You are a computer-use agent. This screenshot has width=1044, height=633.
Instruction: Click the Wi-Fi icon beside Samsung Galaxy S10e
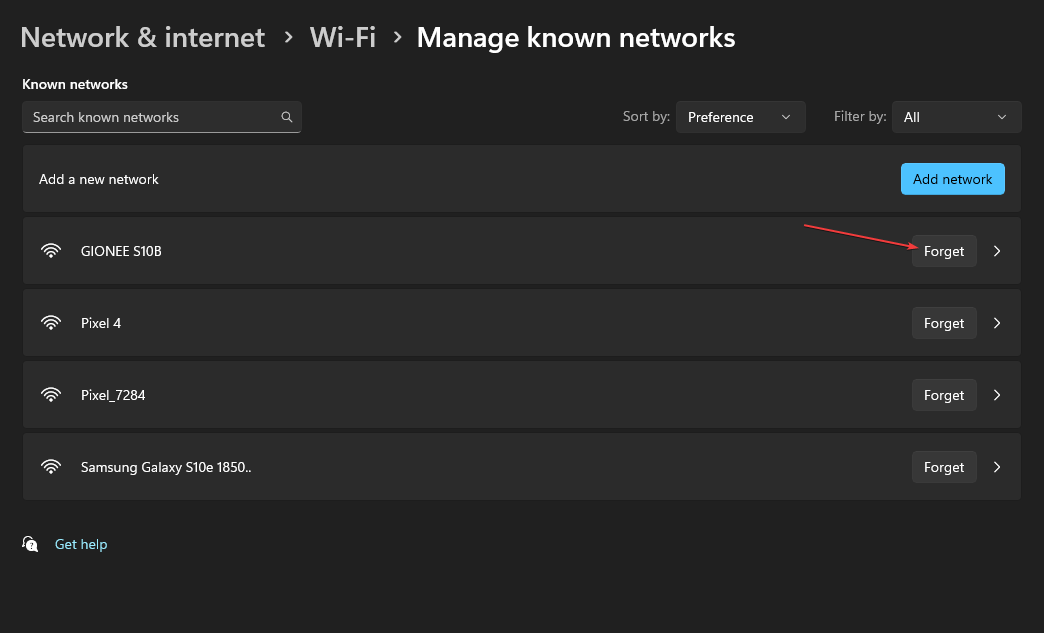[51, 466]
